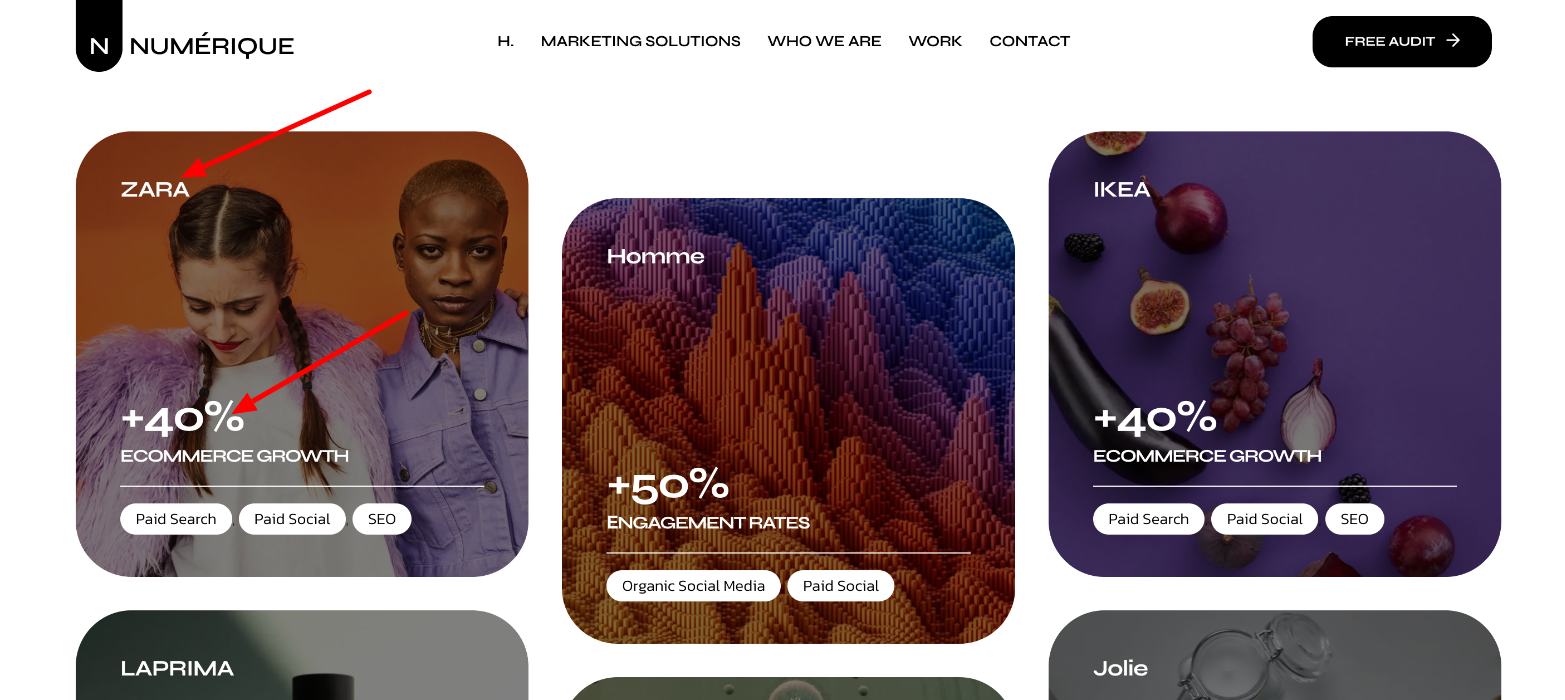Viewport: 1565px width, 700px height.
Task: Open the Jolie project card
Action: tap(1275, 655)
